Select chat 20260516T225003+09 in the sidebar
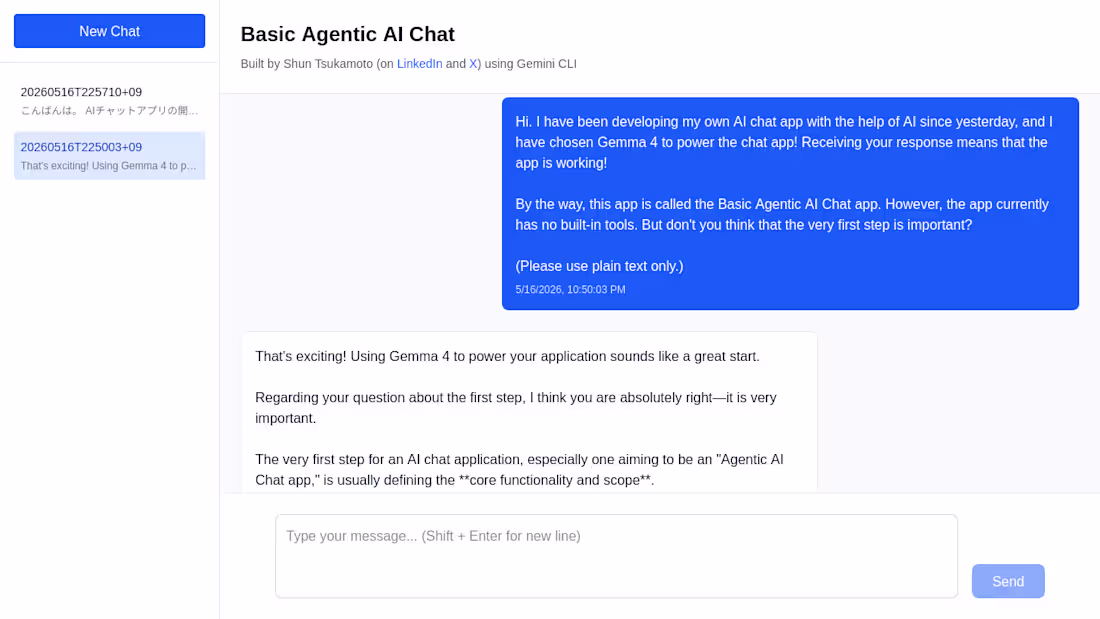This screenshot has width=1100, height=619. [x=109, y=156]
